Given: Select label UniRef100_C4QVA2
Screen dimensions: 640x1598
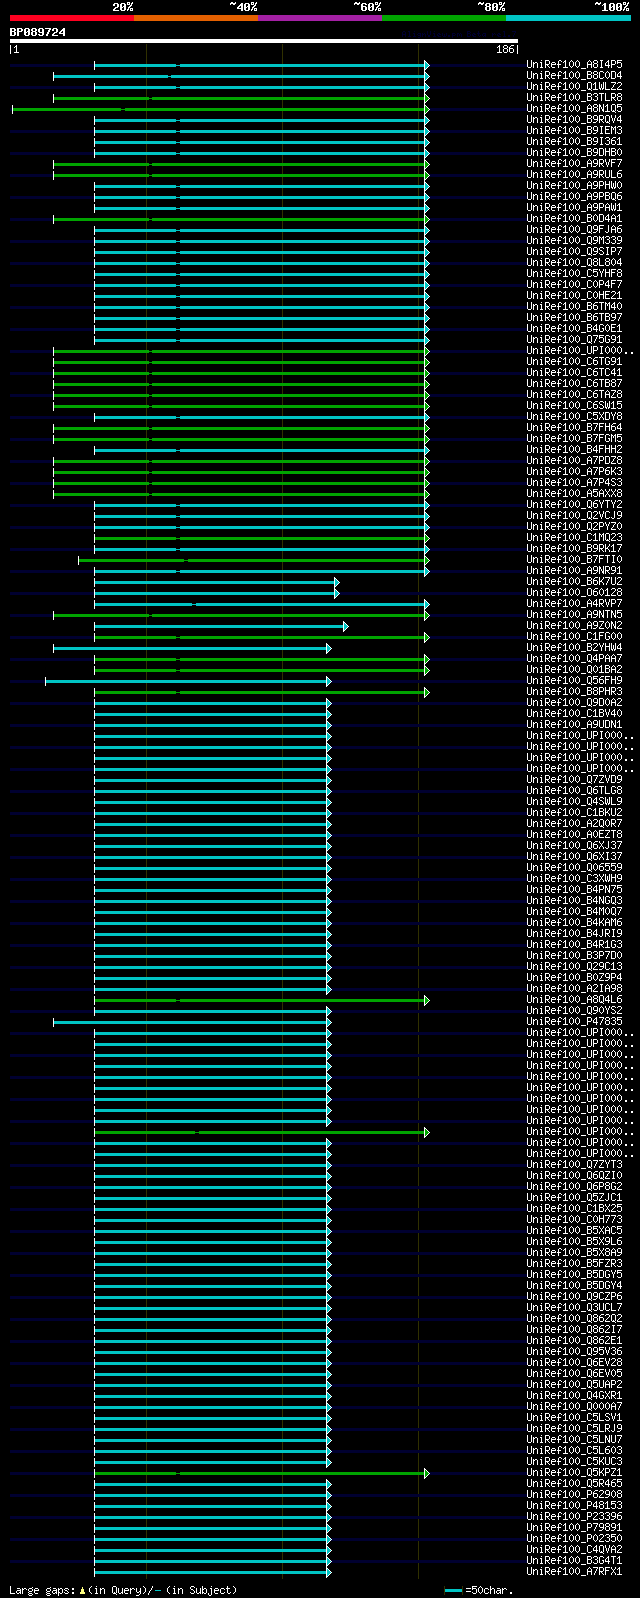Looking at the screenshot, I should click(x=574, y=1549).
